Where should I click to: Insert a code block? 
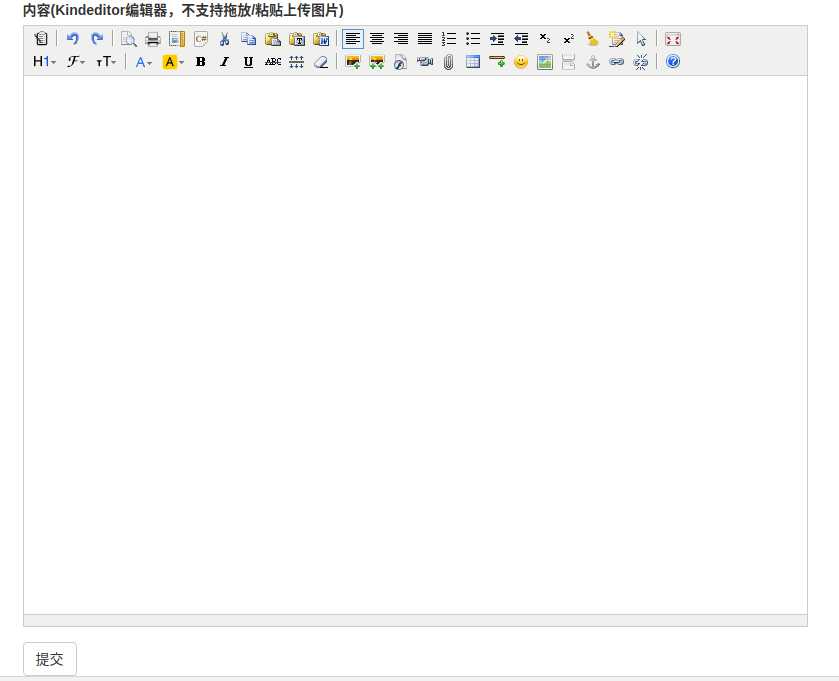pyautogui.click(x=201, y=39)
